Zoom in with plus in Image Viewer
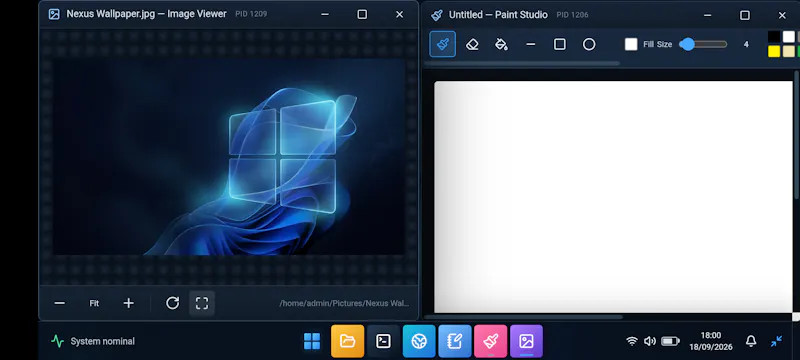The width and height of the screenshot is (800, 360). (129, 303)
